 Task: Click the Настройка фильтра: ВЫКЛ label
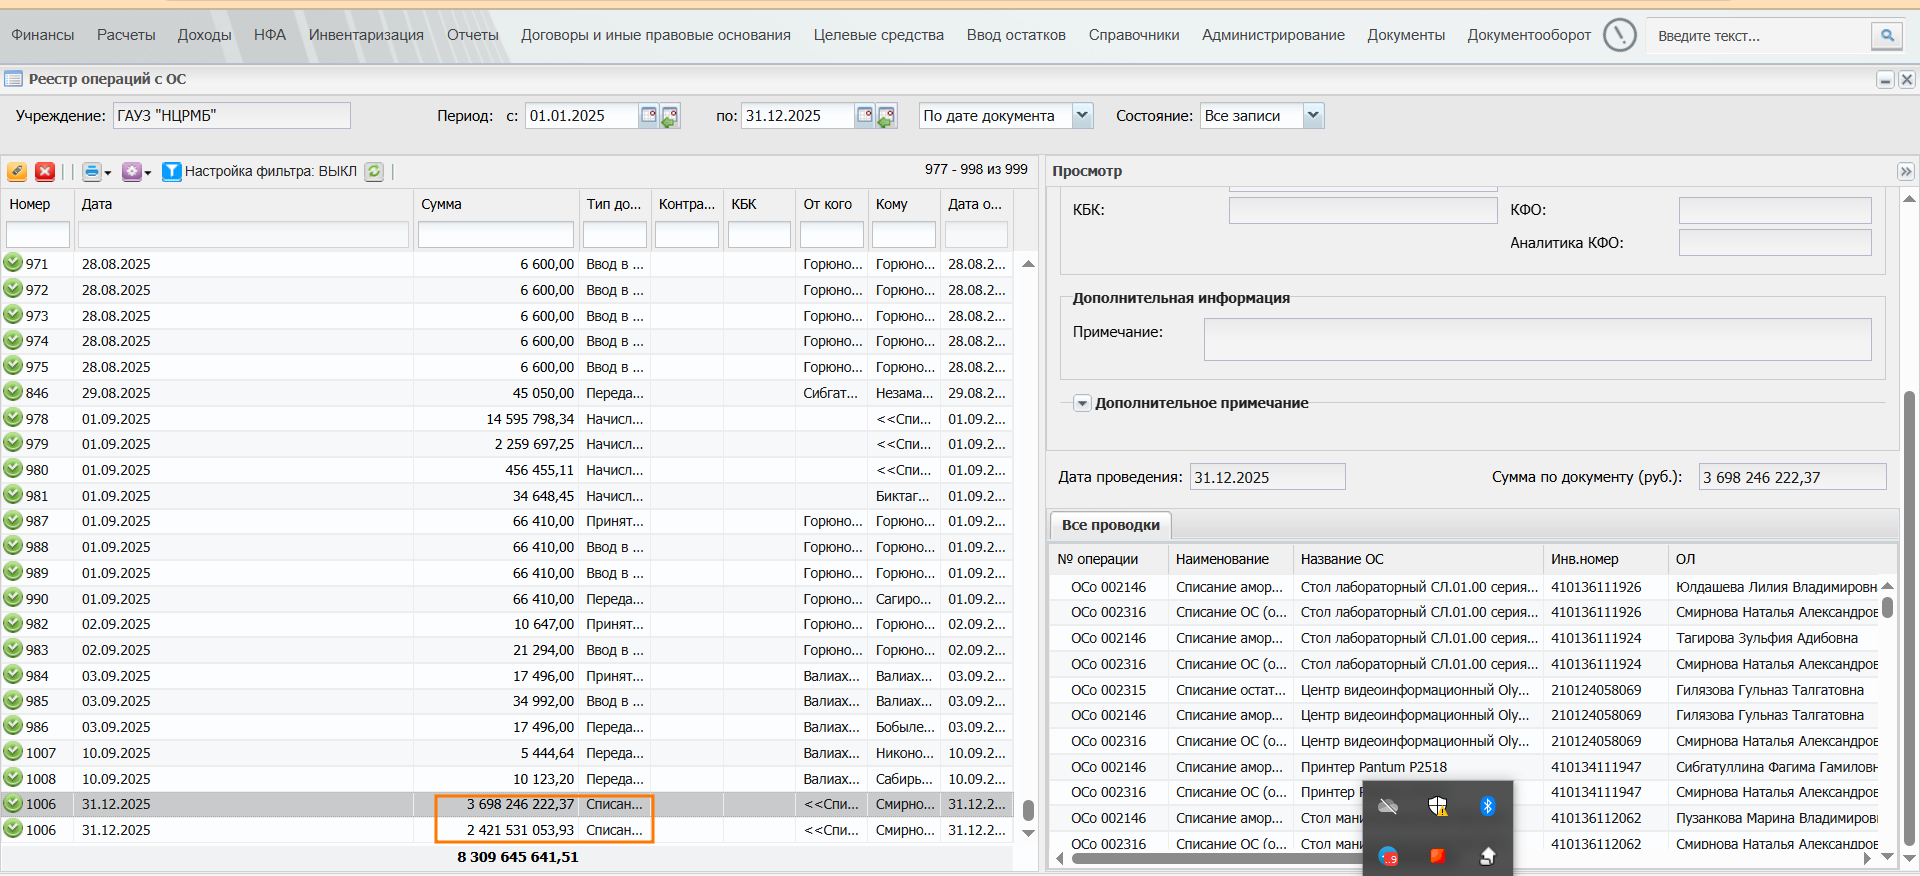[271, 171]
